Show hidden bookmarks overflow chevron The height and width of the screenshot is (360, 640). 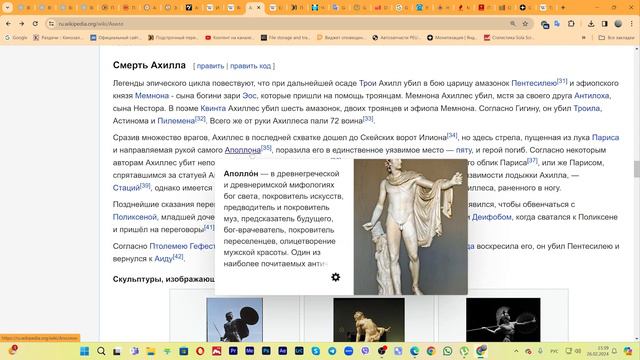pyautogui.click(x=584, y=38)
